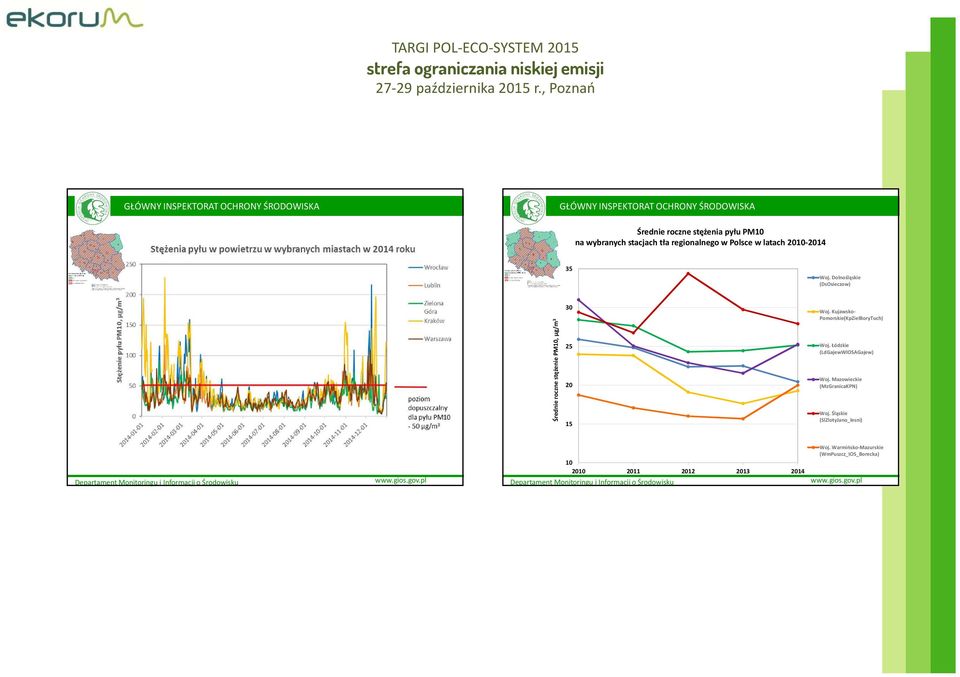Select the Woj. Łódzkie legend entry
Screen dimensions: 960x677
[841, 349]
